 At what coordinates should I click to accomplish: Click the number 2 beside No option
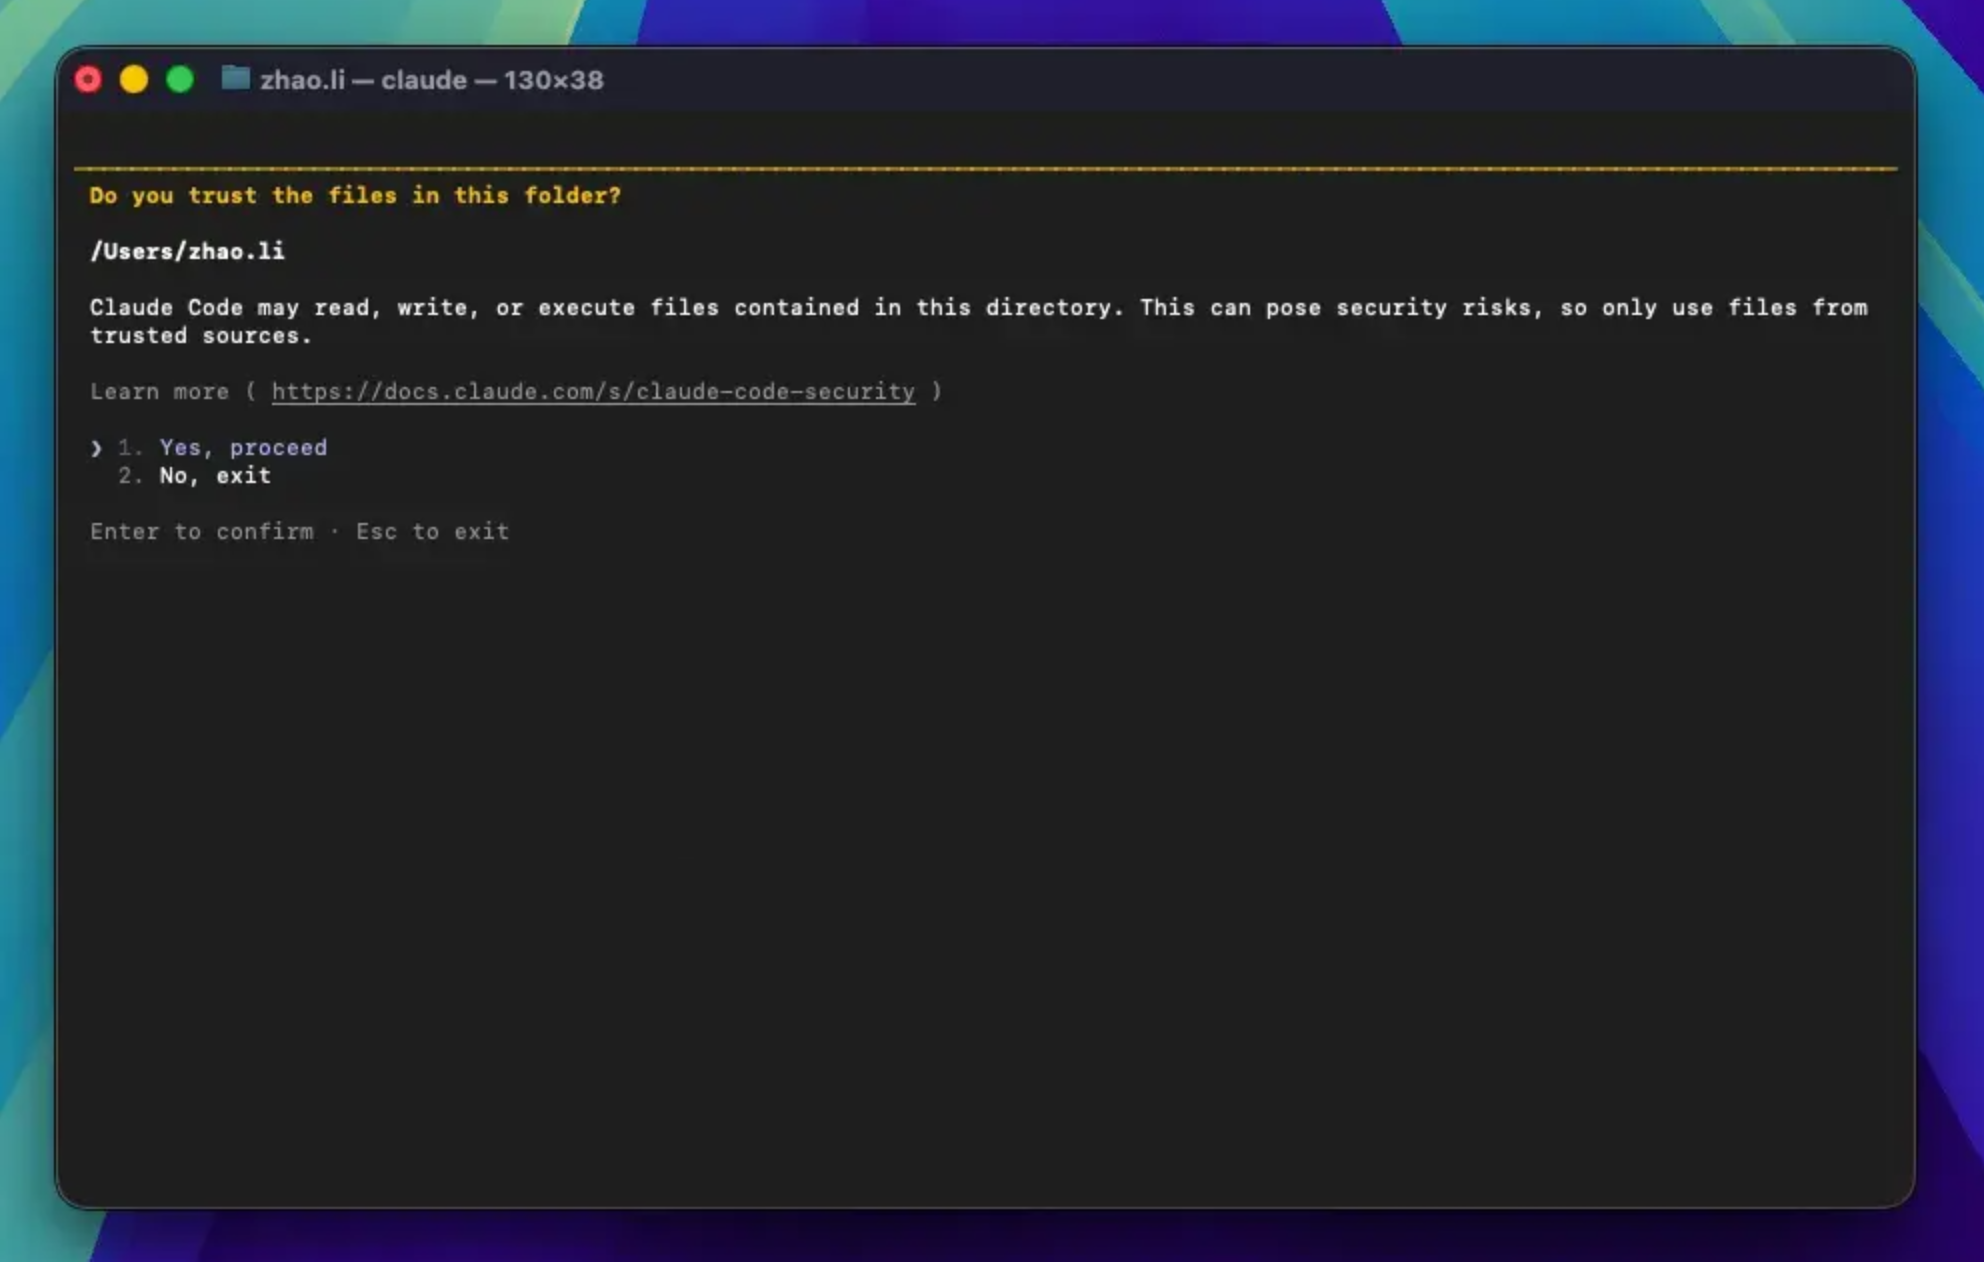click(x=130, y=476)
